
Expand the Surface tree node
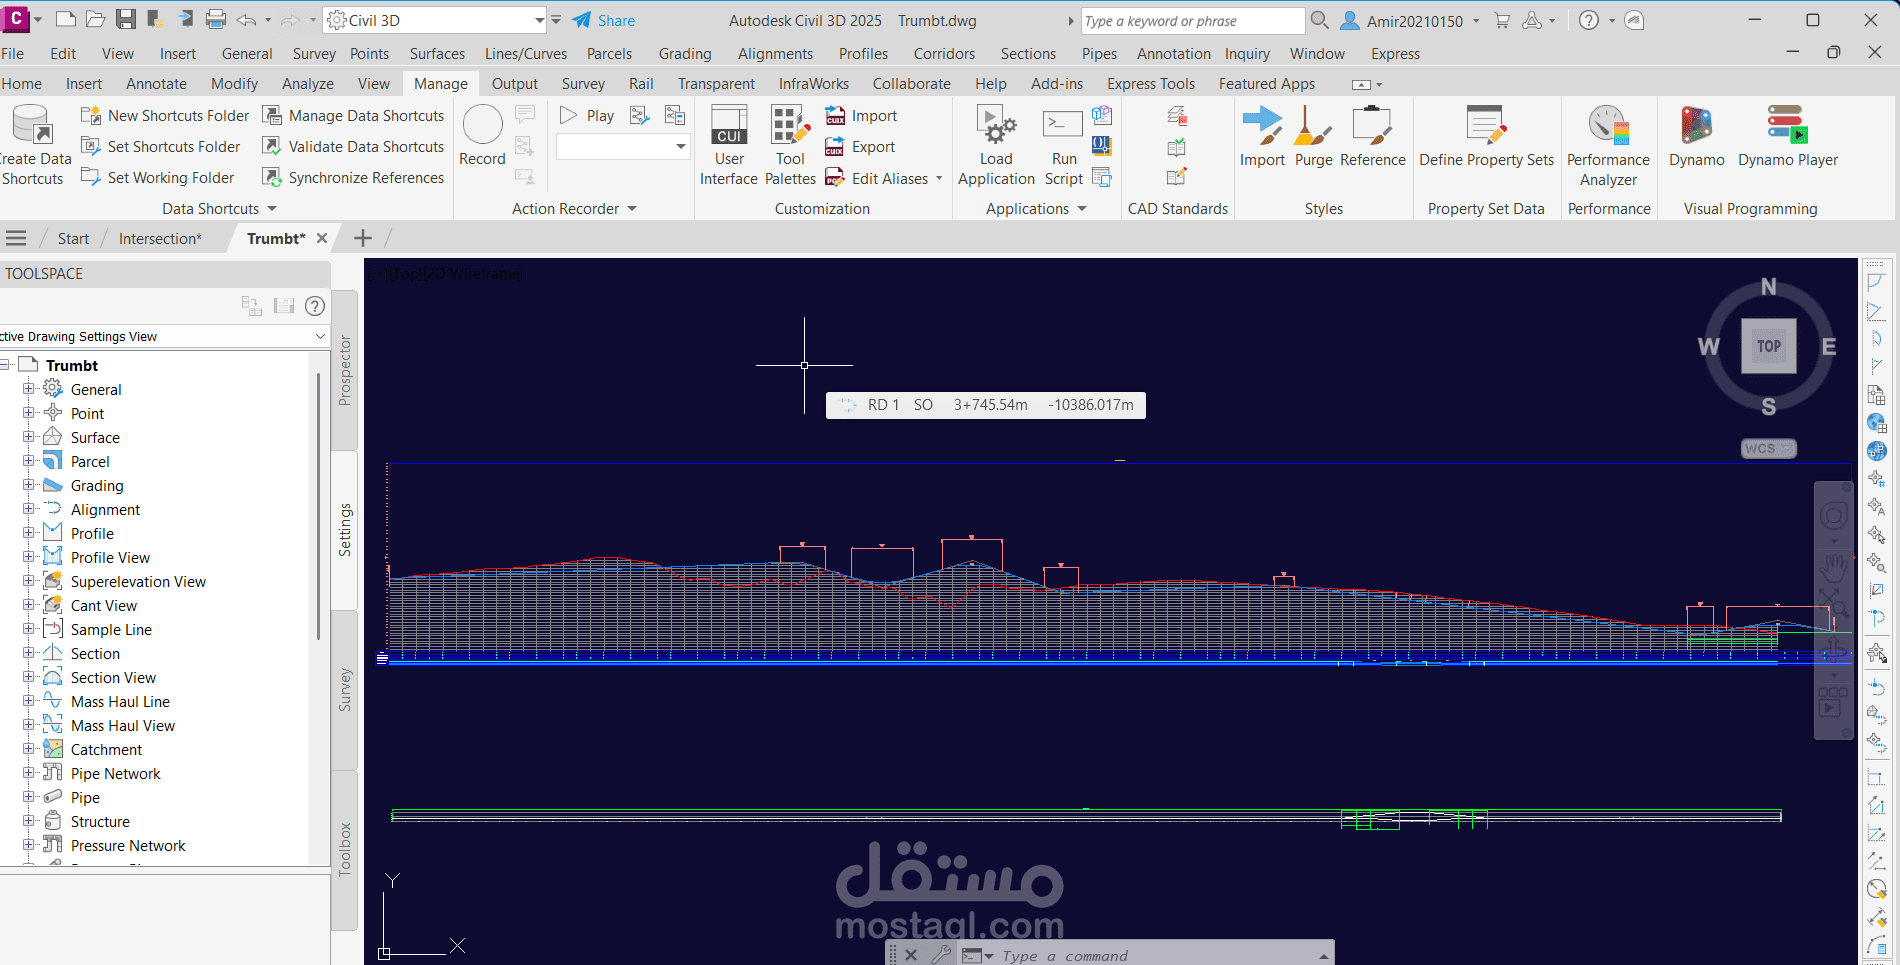[x=29, y=437]
